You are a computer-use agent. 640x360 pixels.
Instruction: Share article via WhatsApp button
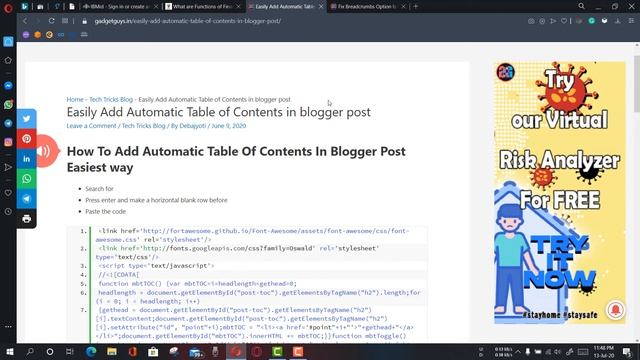click(27, 179)
